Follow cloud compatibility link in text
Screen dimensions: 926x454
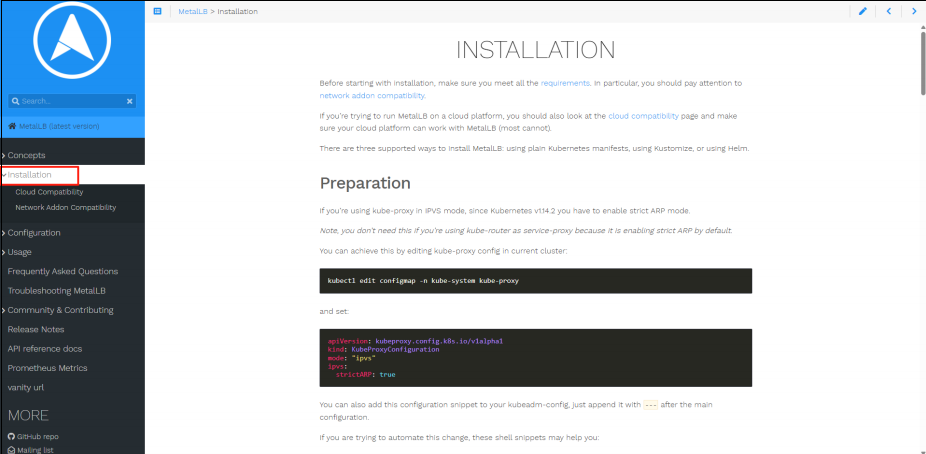point(644,116)
